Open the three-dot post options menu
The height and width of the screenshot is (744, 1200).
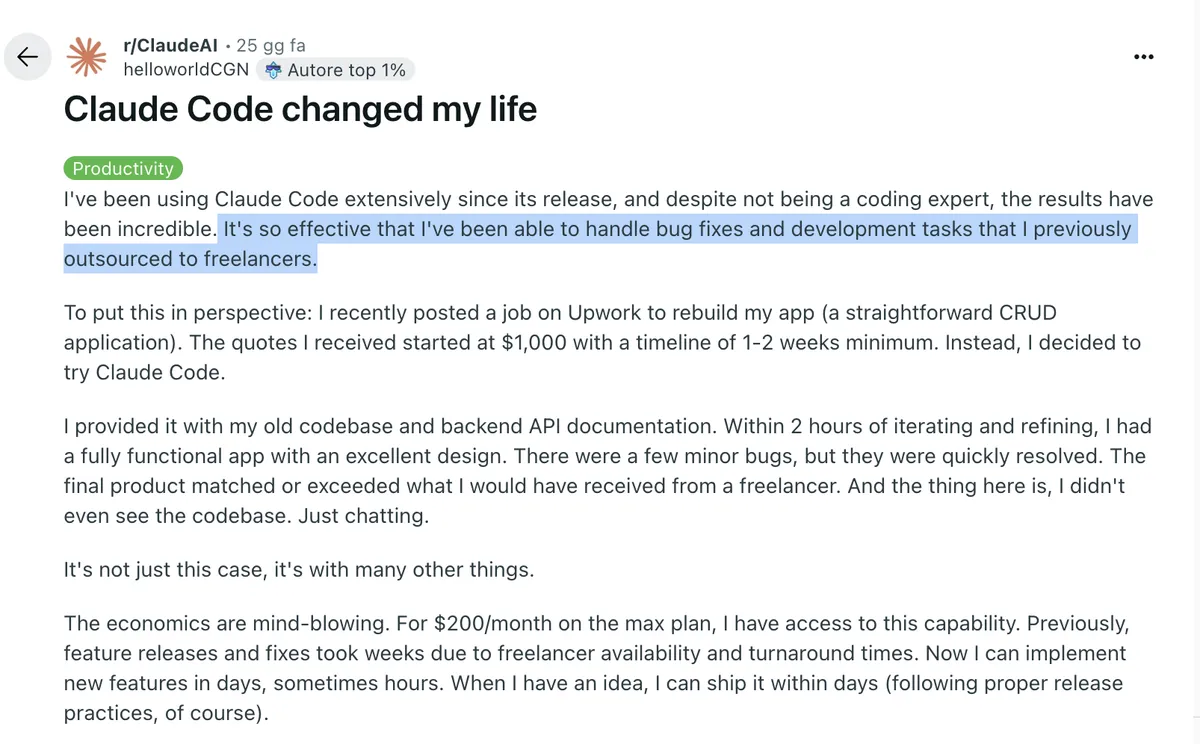click(x=1144, y=57)
